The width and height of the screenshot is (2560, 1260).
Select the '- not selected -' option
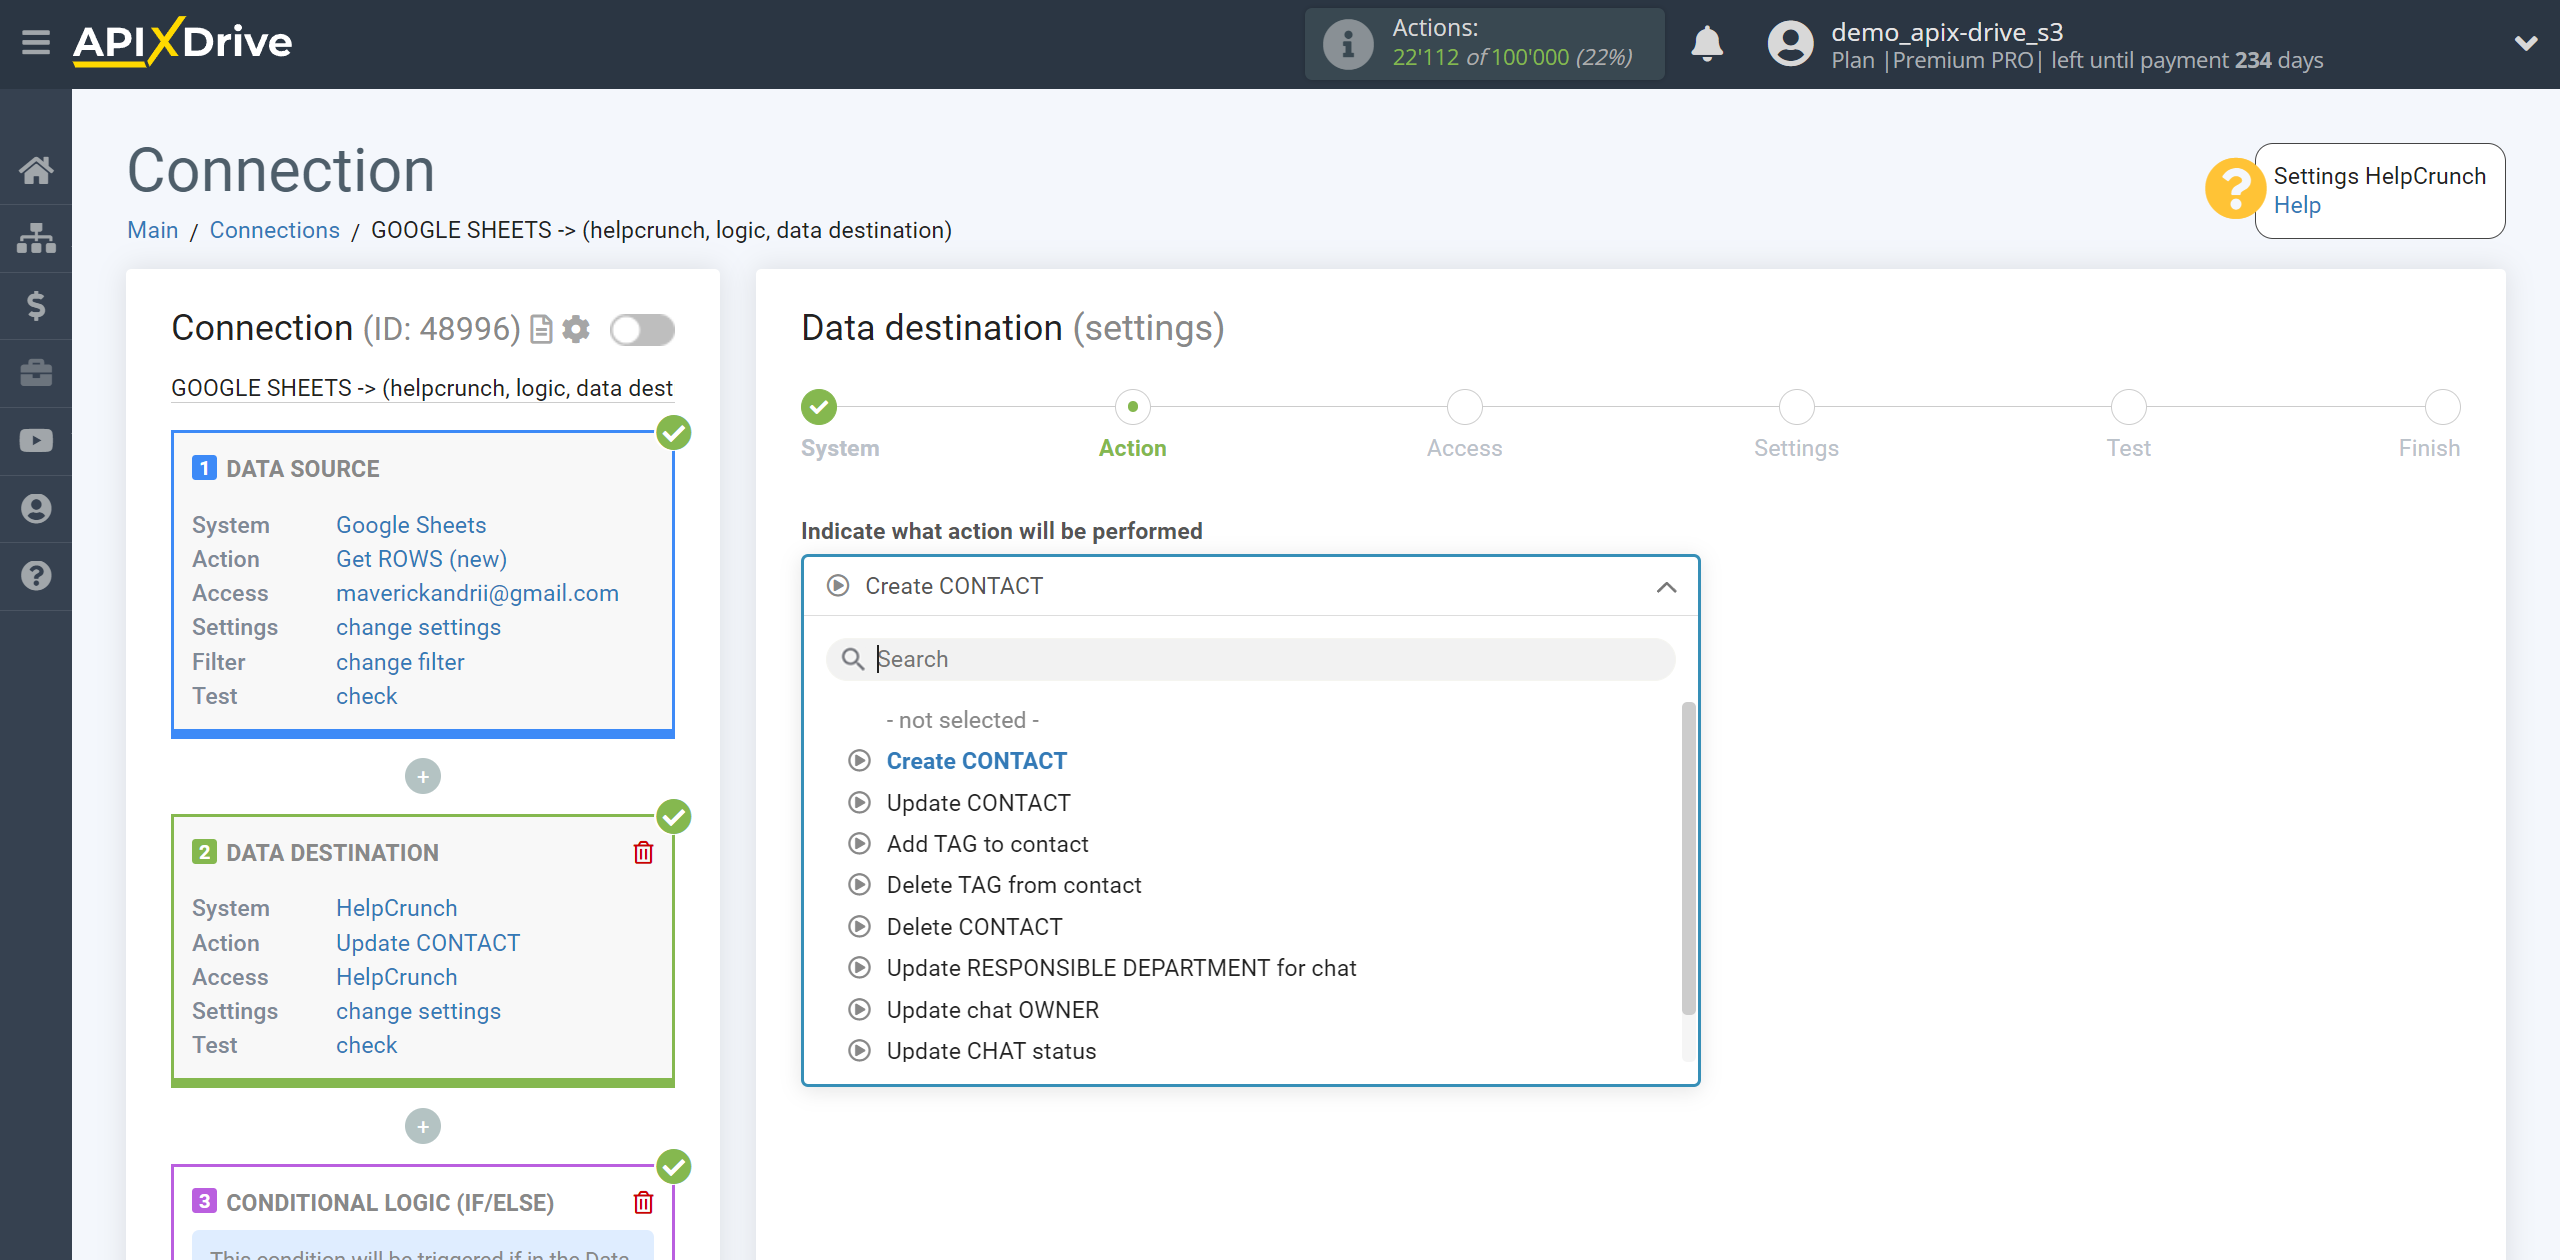[x=962, y=720]
